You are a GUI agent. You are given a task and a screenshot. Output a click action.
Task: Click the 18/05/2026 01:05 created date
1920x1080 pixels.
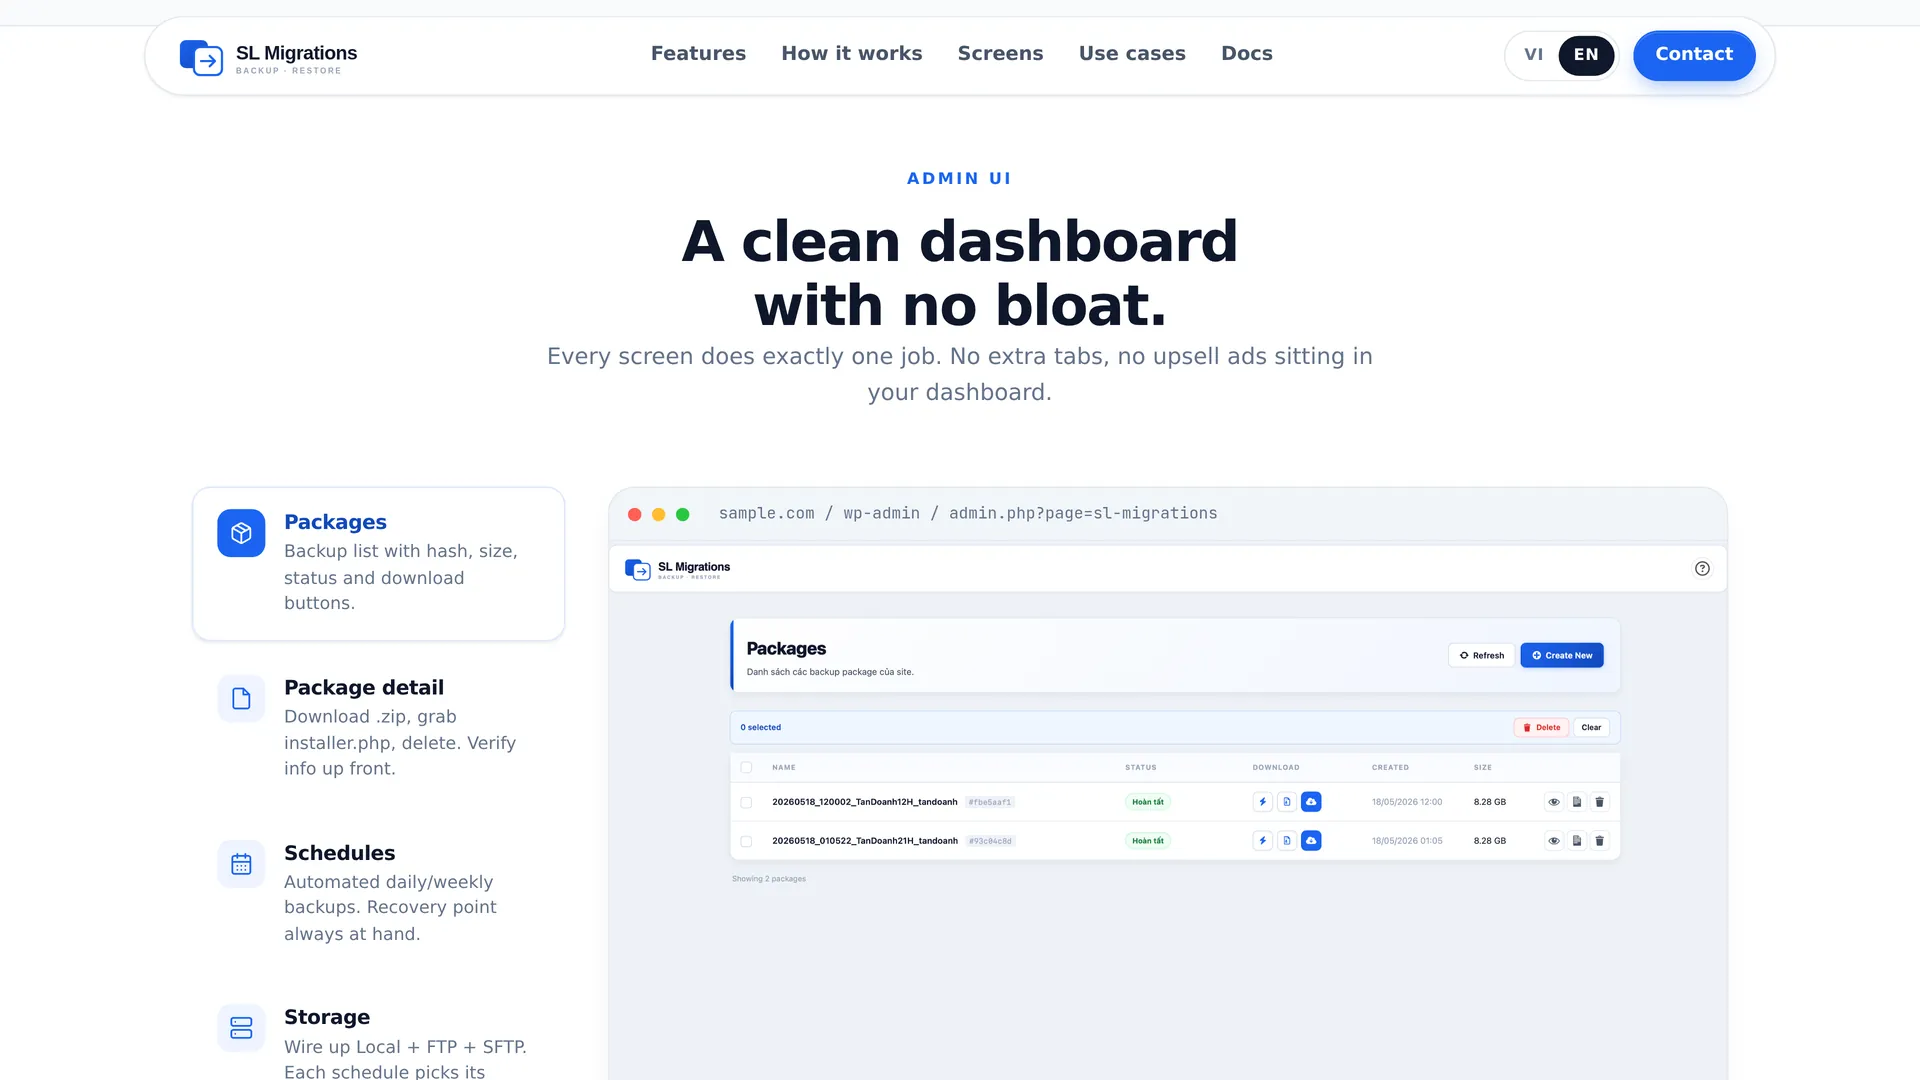tap(1407, 841)
